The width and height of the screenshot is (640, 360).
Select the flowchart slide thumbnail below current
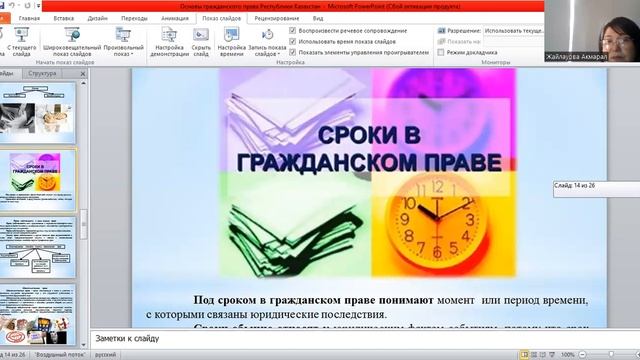[37, 247]
